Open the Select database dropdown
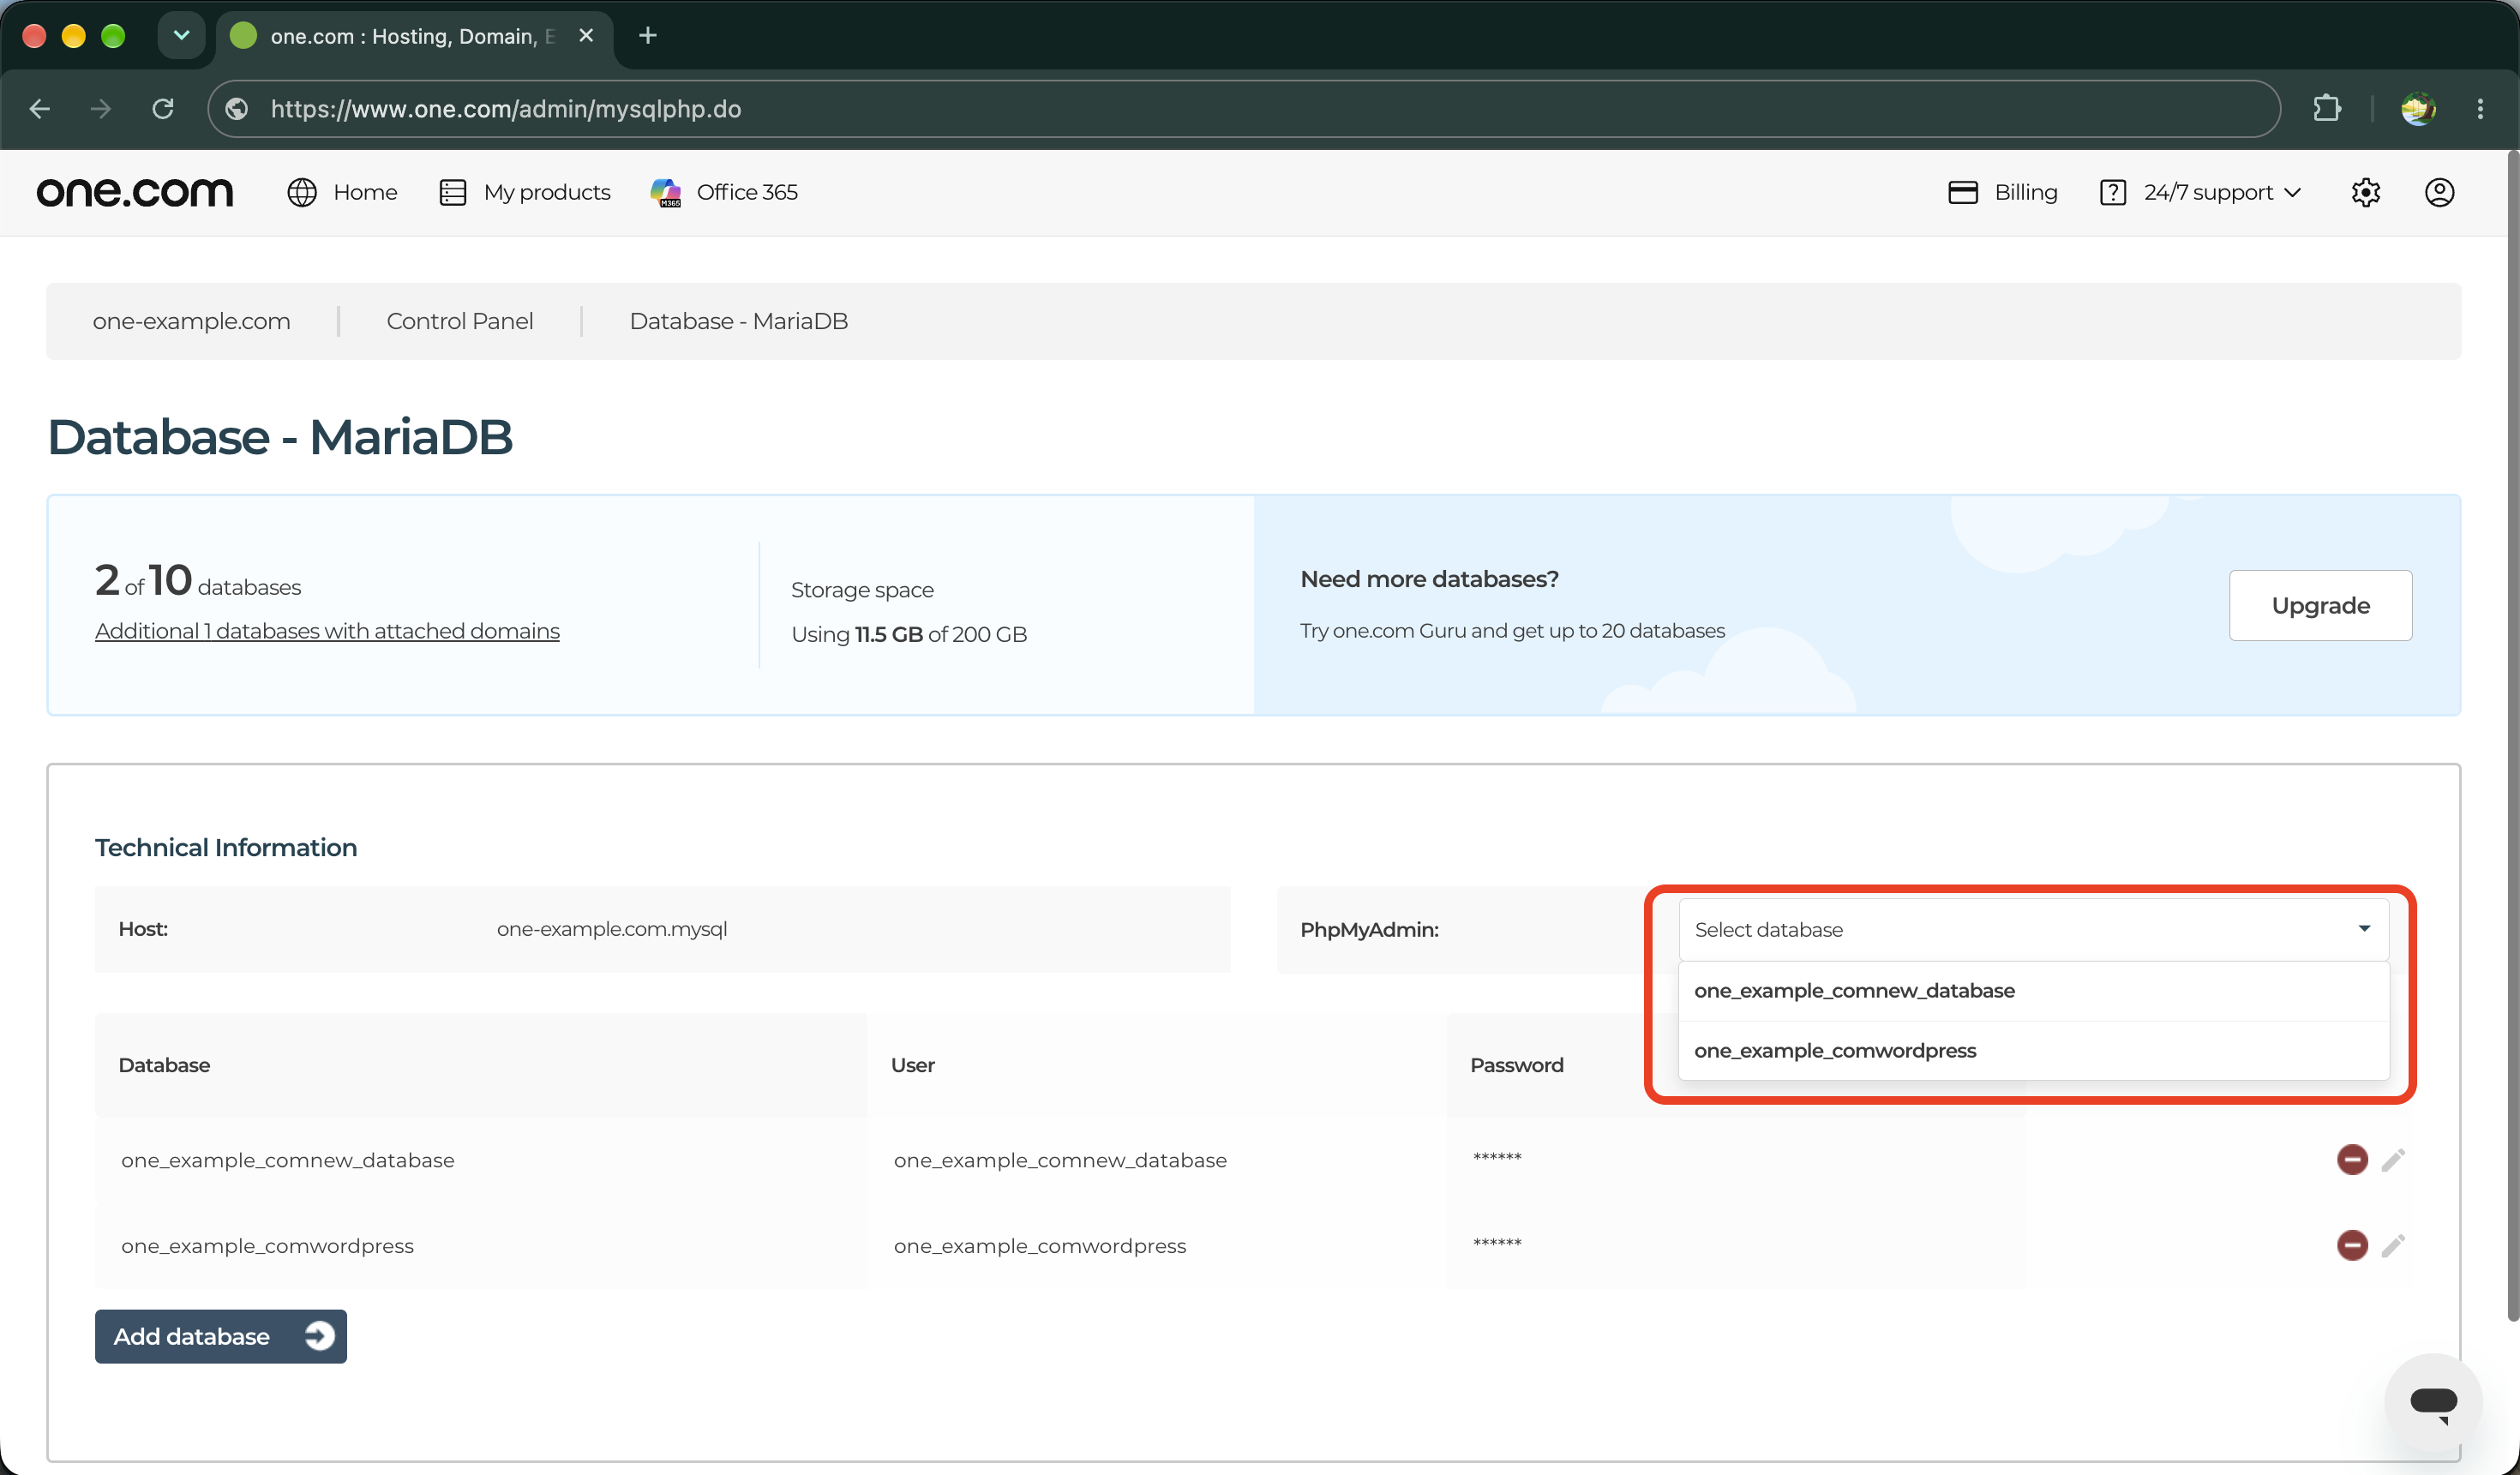Screen dimensions: 2520x1475 pyautogui.click(x=2033, y=929)
